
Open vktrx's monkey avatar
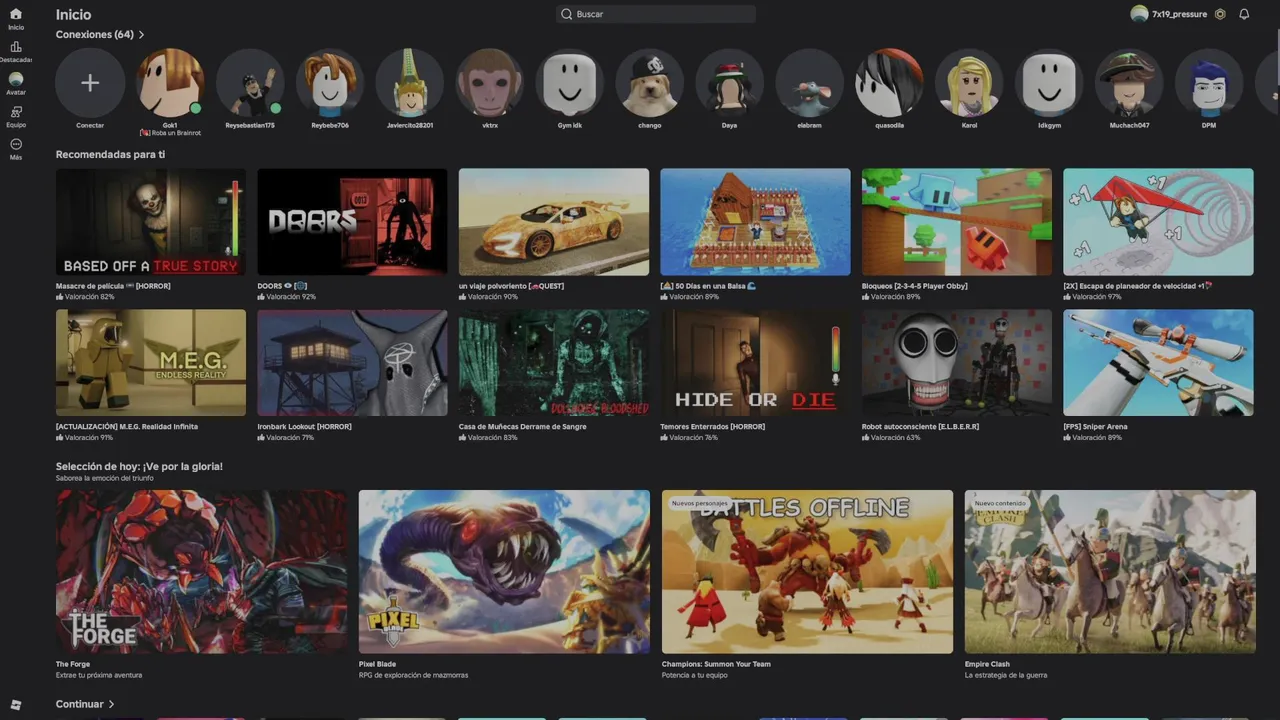coord(490,83)
